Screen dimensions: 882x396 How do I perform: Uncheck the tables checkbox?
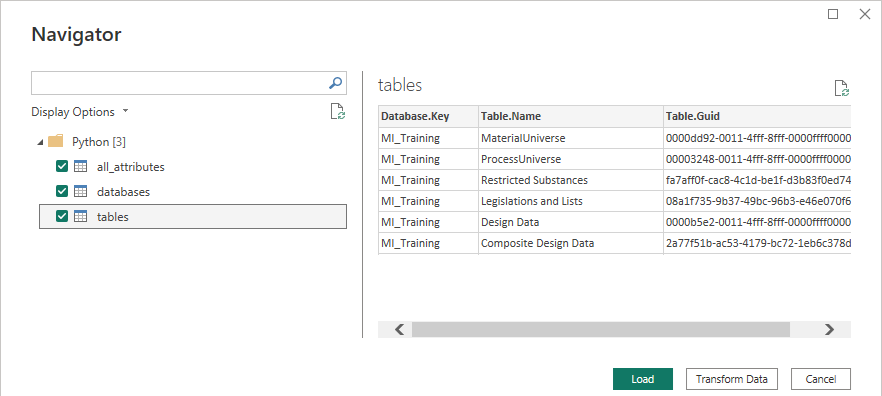[x=62, y=216]
